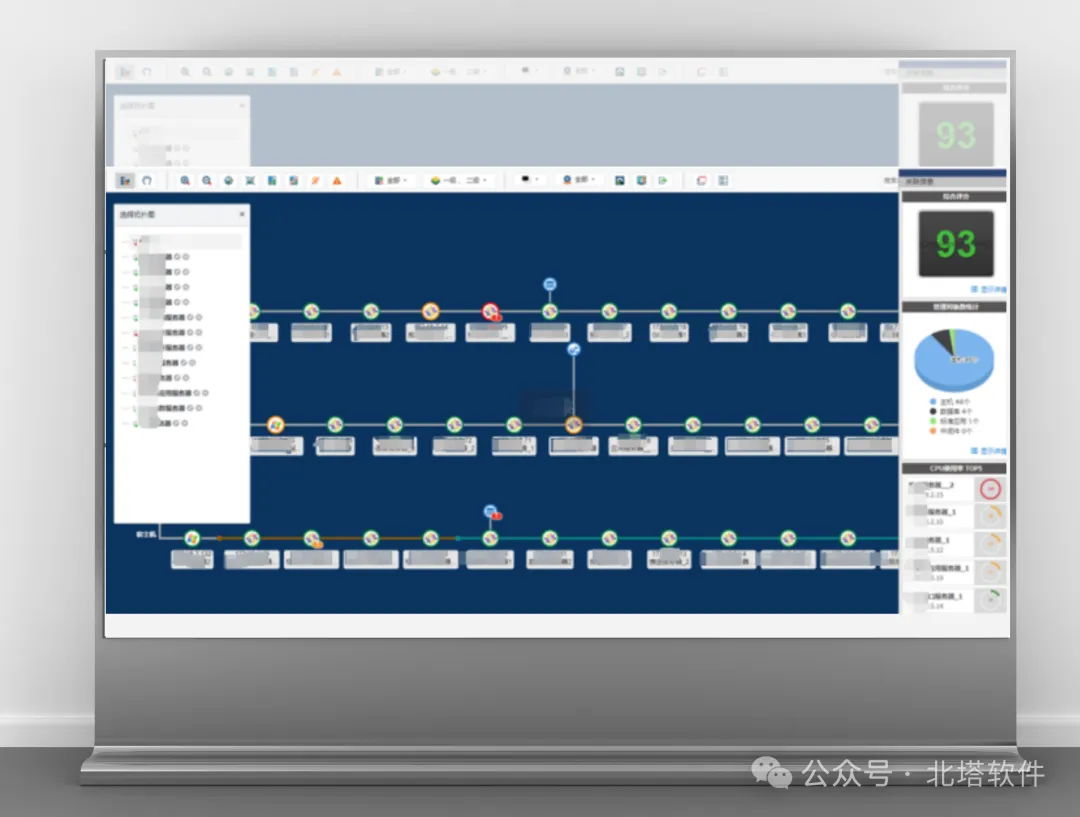
Task: Close the 选择拓扑图 panel
Action: 242,214
